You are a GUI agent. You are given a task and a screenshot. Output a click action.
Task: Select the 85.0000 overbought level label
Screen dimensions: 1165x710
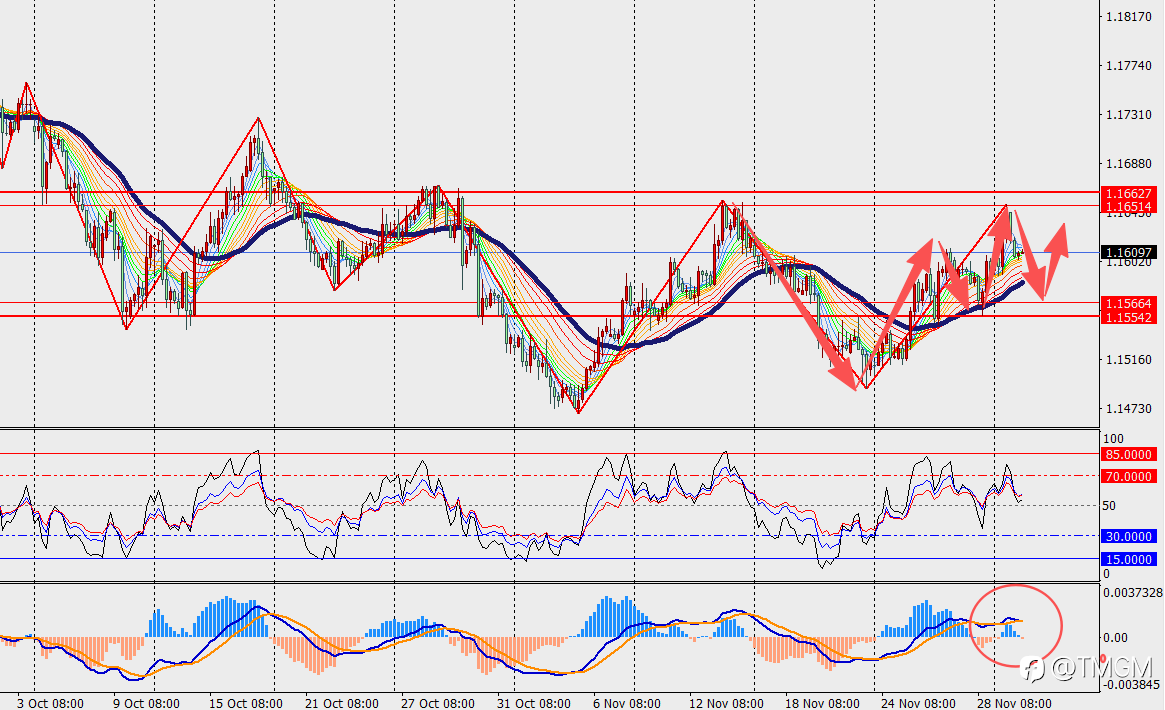(1129, 454)
